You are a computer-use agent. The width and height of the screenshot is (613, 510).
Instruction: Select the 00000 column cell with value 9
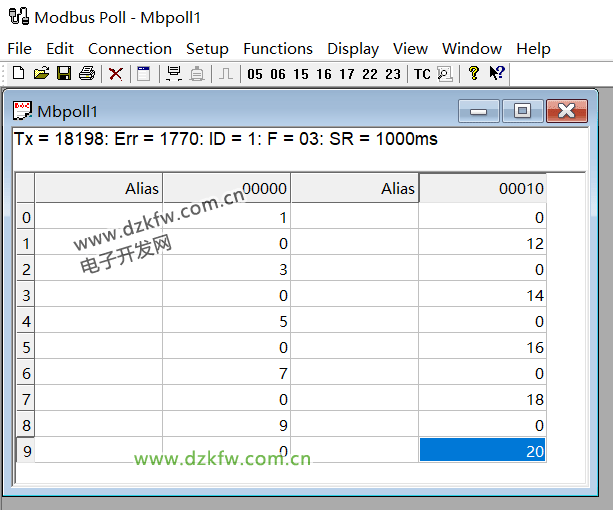coord(226,424)
